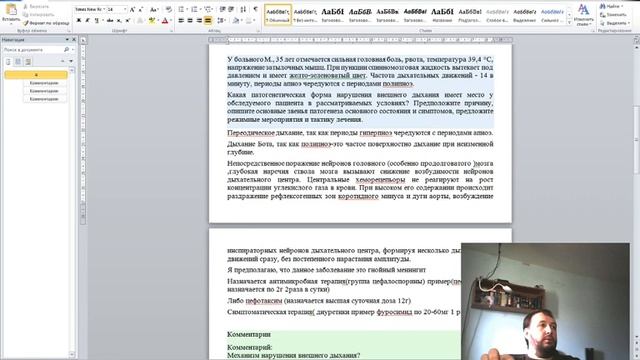Click the Decrease Indent icon
Viewport: 640px width, 360px height.
click(222, 9)
